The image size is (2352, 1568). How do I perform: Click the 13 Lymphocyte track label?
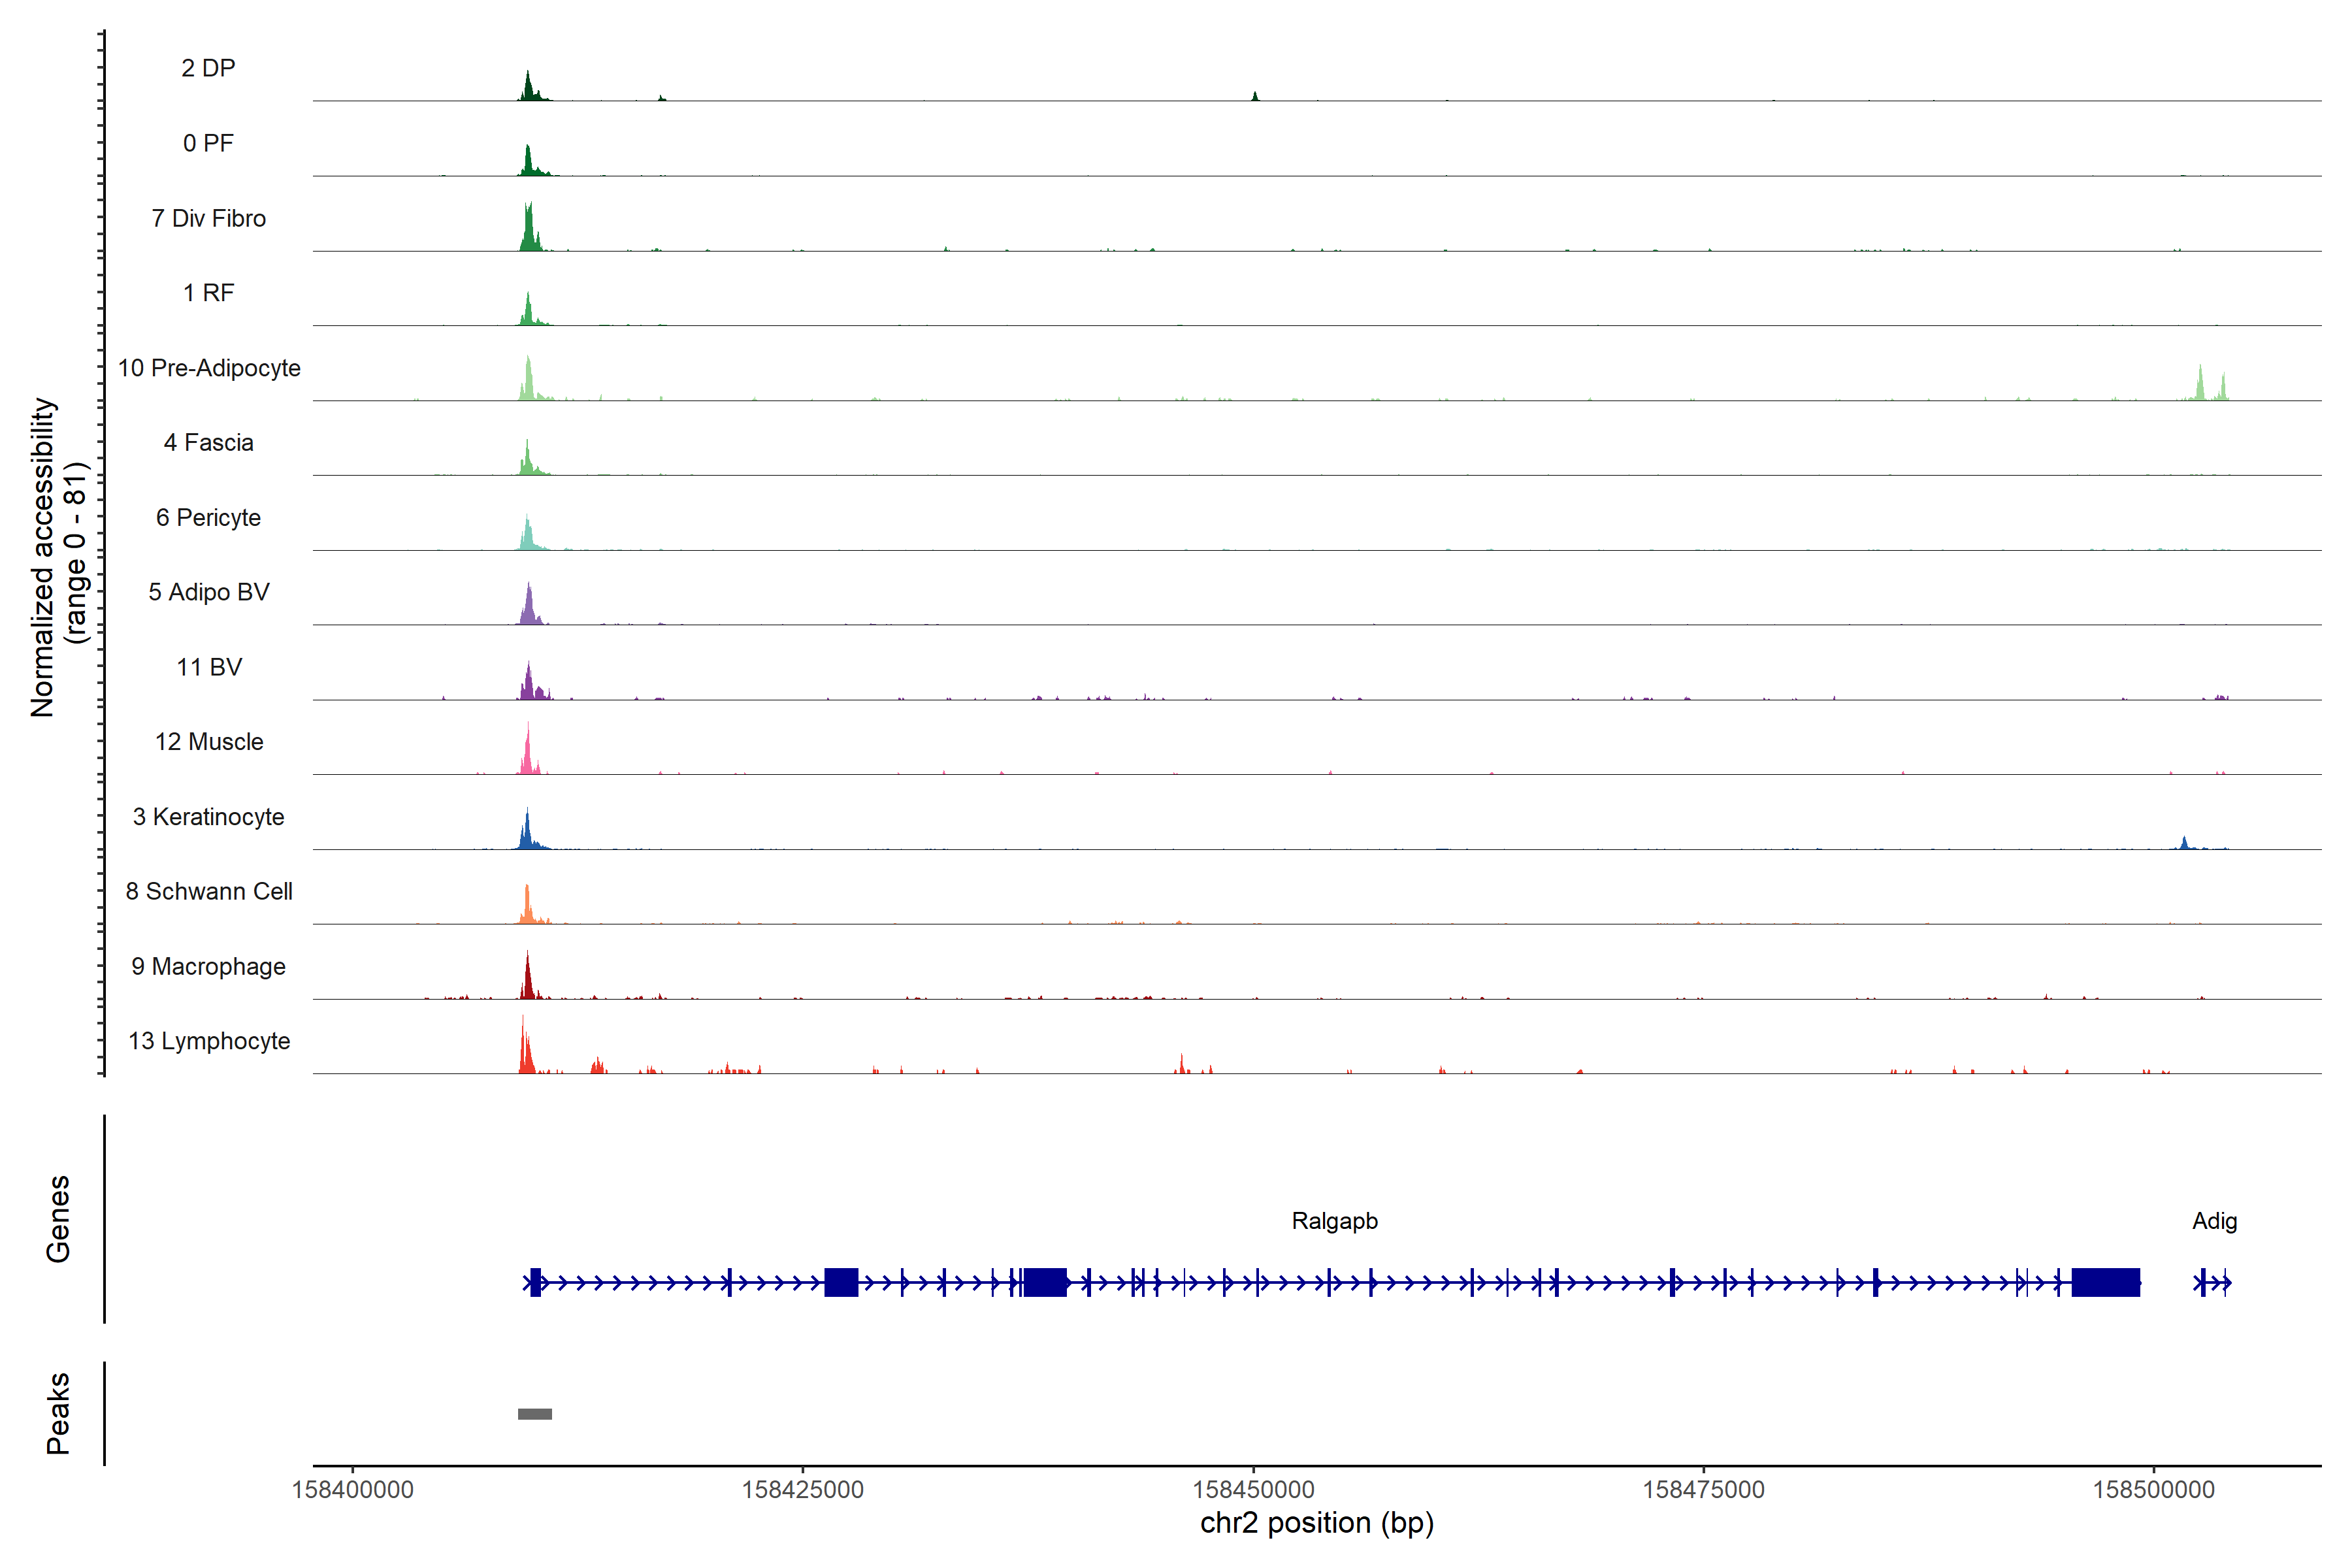tap(209, 1041)
